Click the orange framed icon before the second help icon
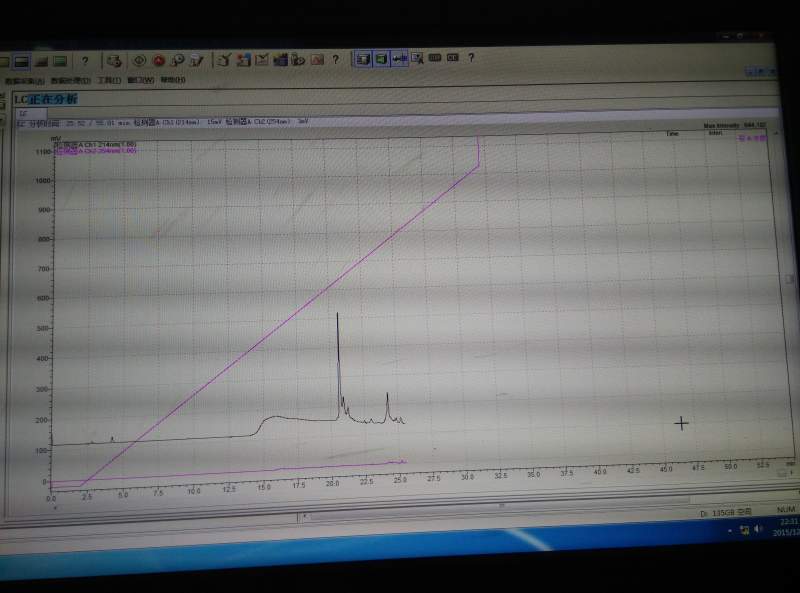Image resolution: width=800 pixels, height=593 pixels. pos(317,60)
